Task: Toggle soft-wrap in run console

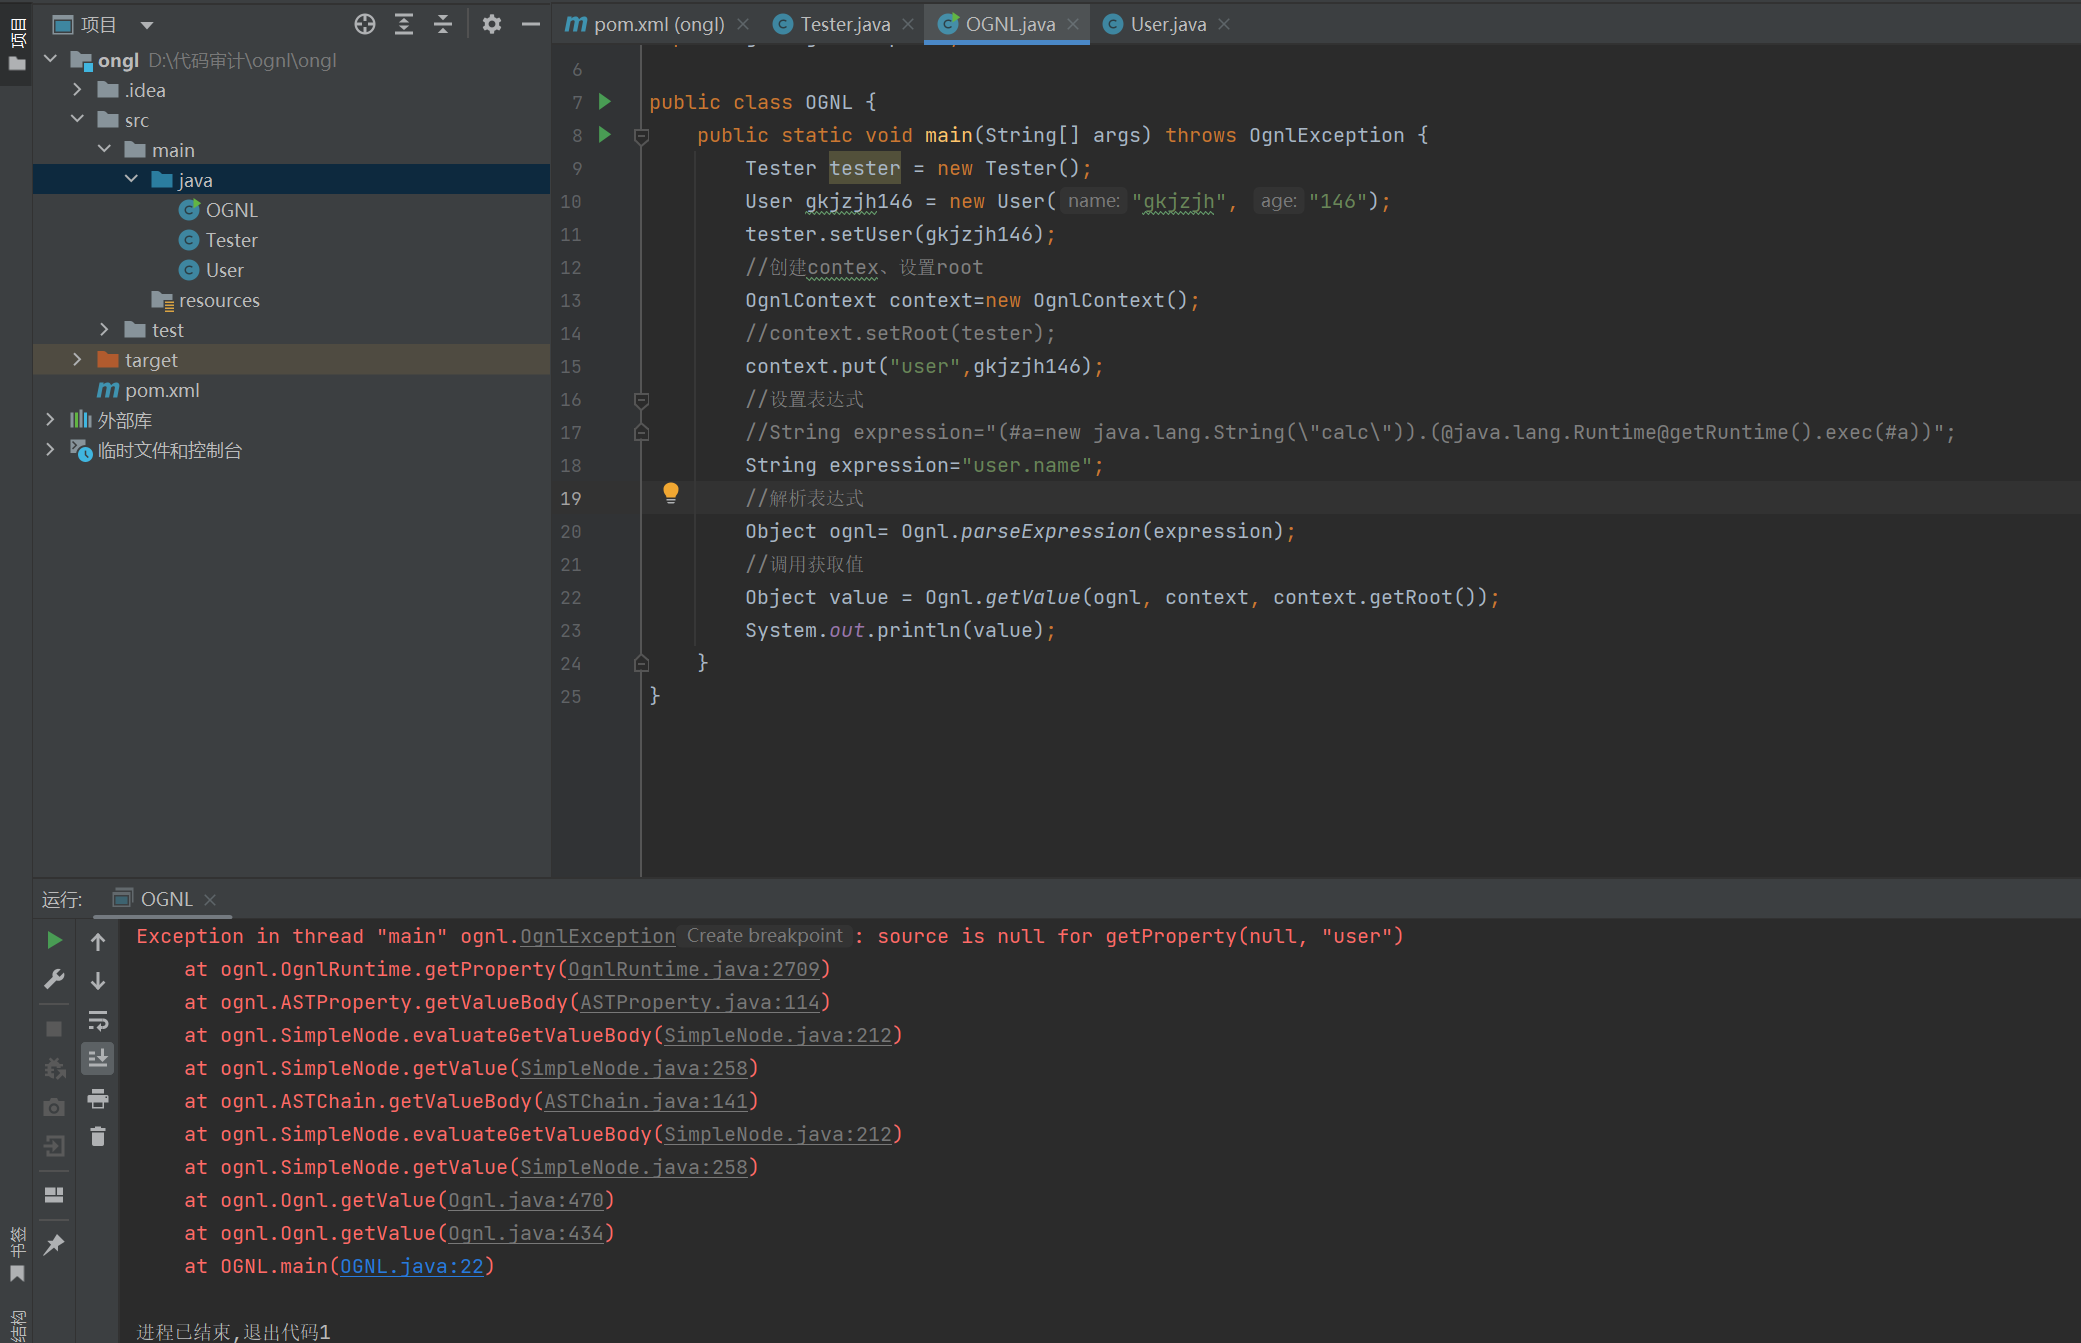Action: (98, 1020)
